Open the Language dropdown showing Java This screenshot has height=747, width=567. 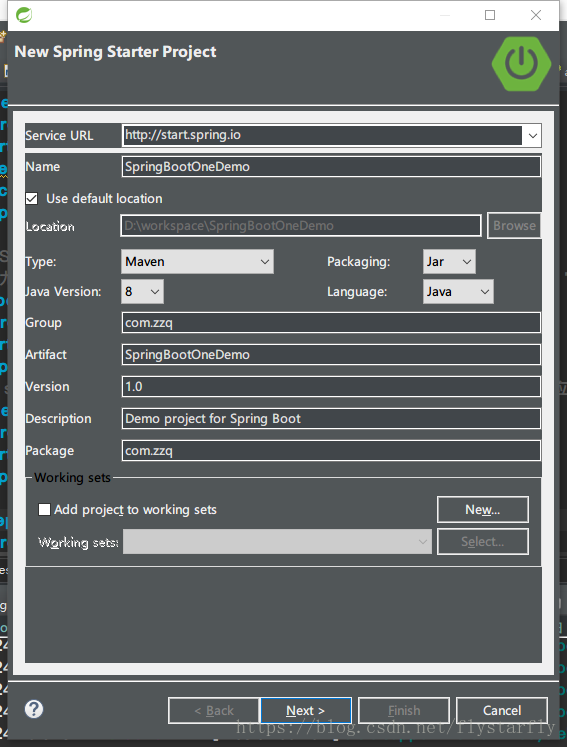pyautogui.click(x=458, y=292)
